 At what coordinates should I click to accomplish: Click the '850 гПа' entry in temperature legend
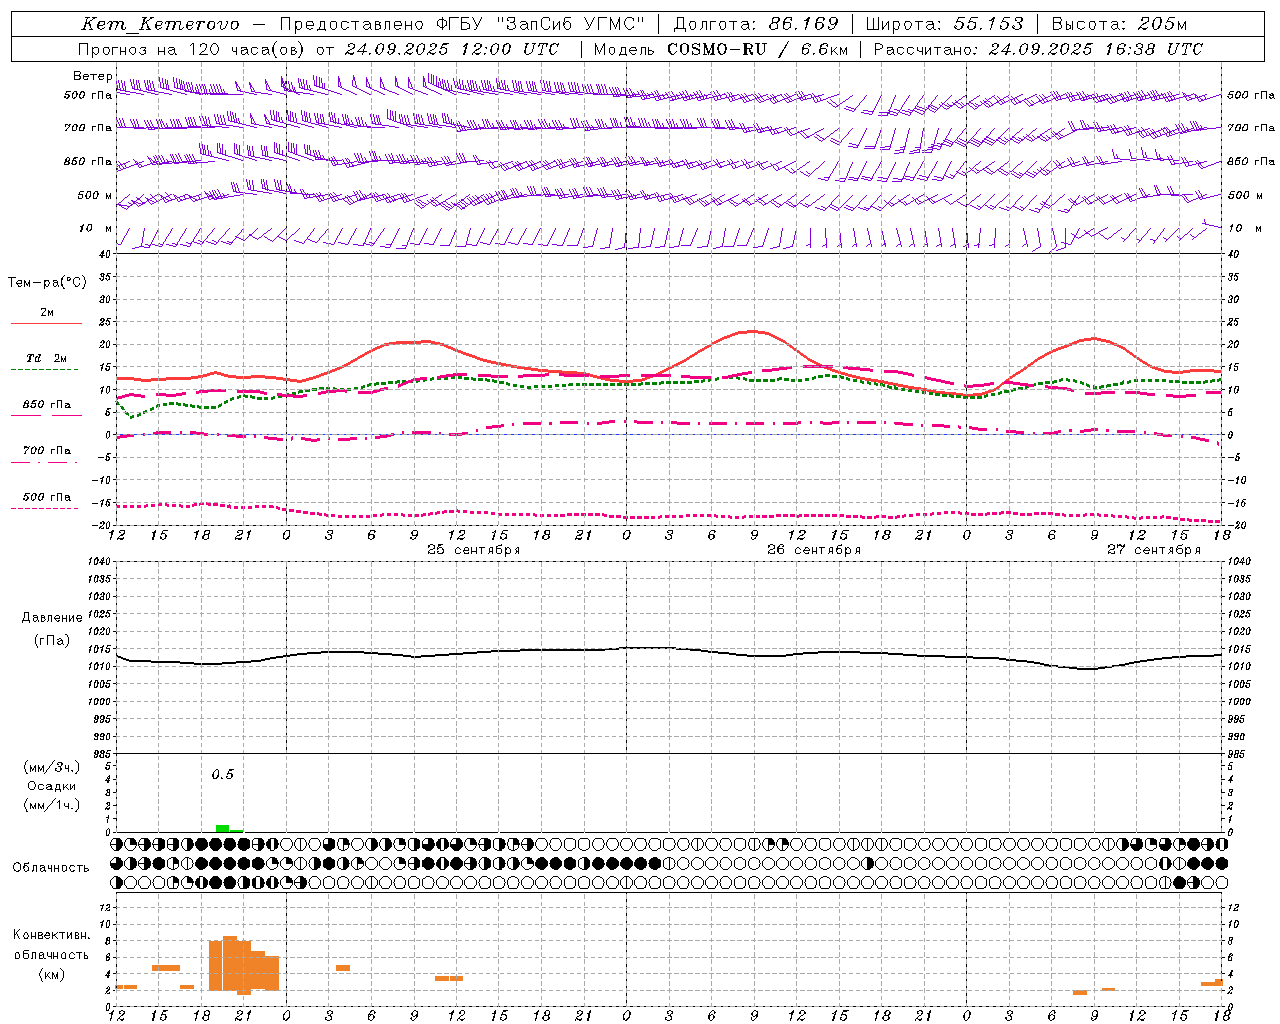(46, 405)
